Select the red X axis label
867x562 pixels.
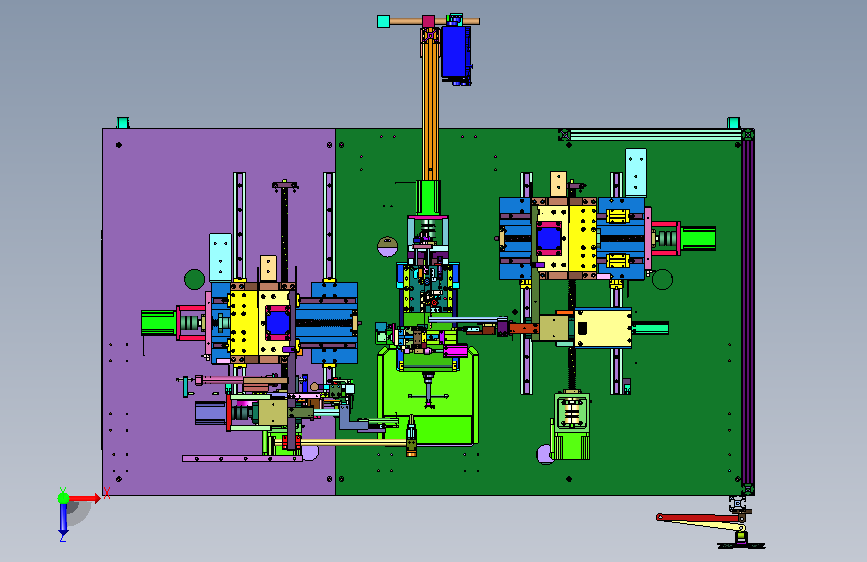point(107,493)
